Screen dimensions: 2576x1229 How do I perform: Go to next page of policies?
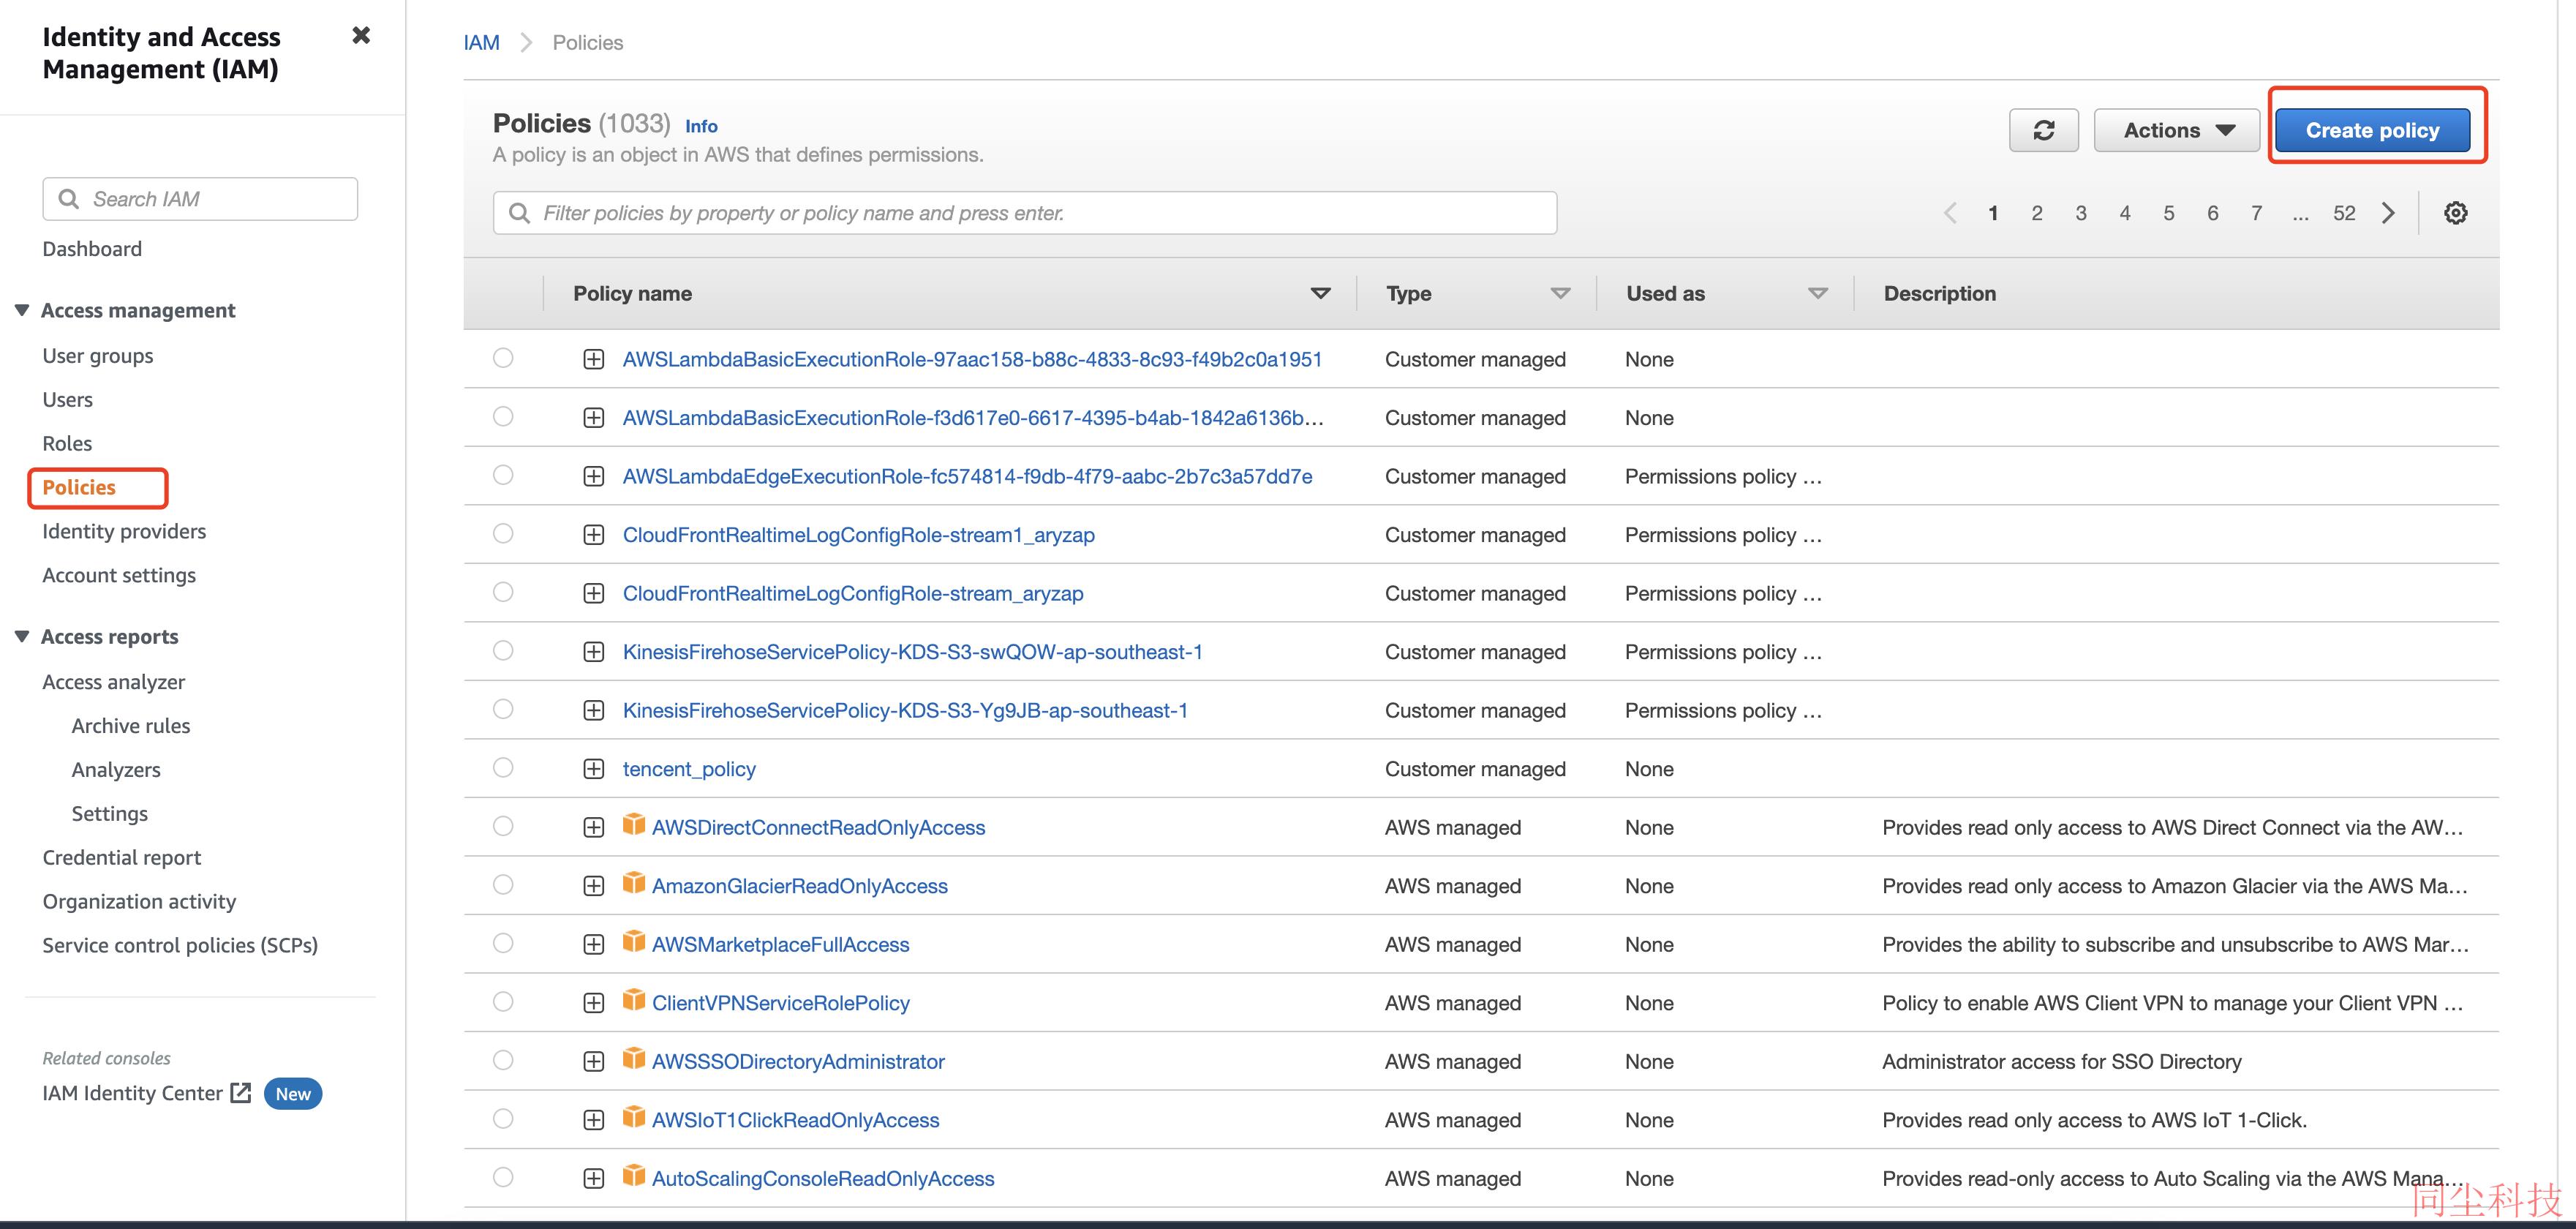(x=2389, y=213)
